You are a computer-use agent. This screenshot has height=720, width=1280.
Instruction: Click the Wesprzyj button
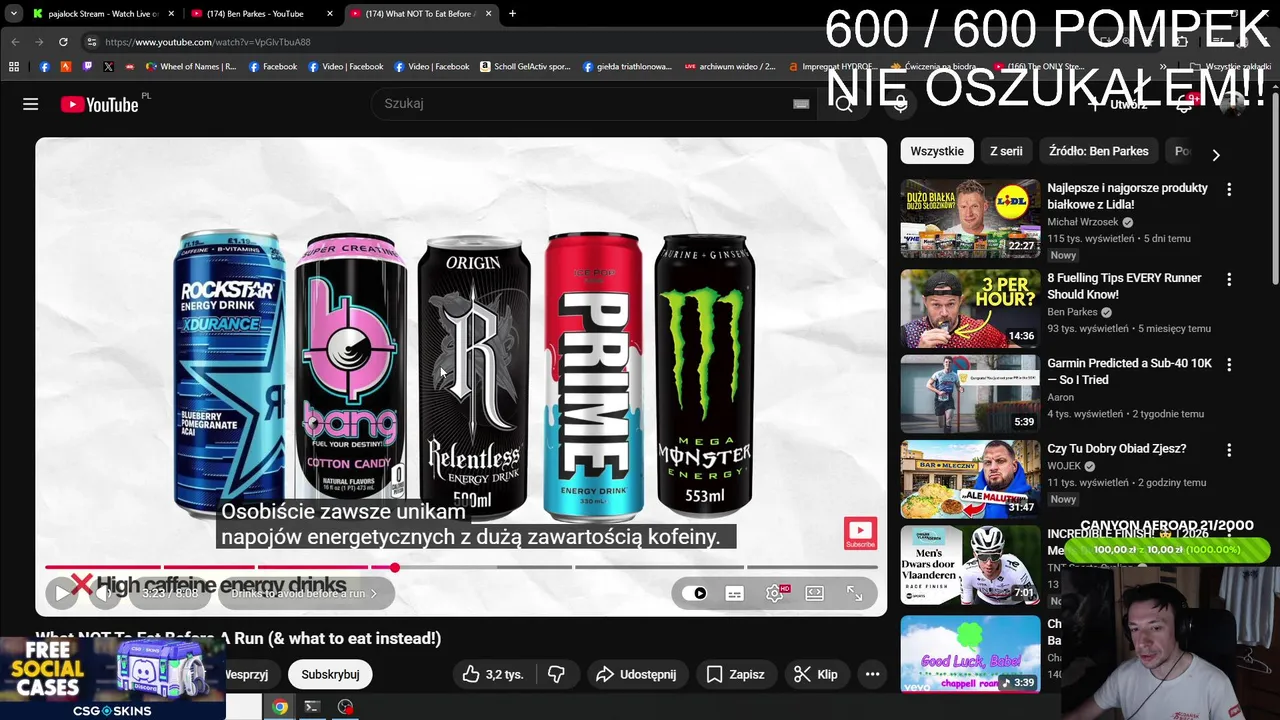(248, 674)
